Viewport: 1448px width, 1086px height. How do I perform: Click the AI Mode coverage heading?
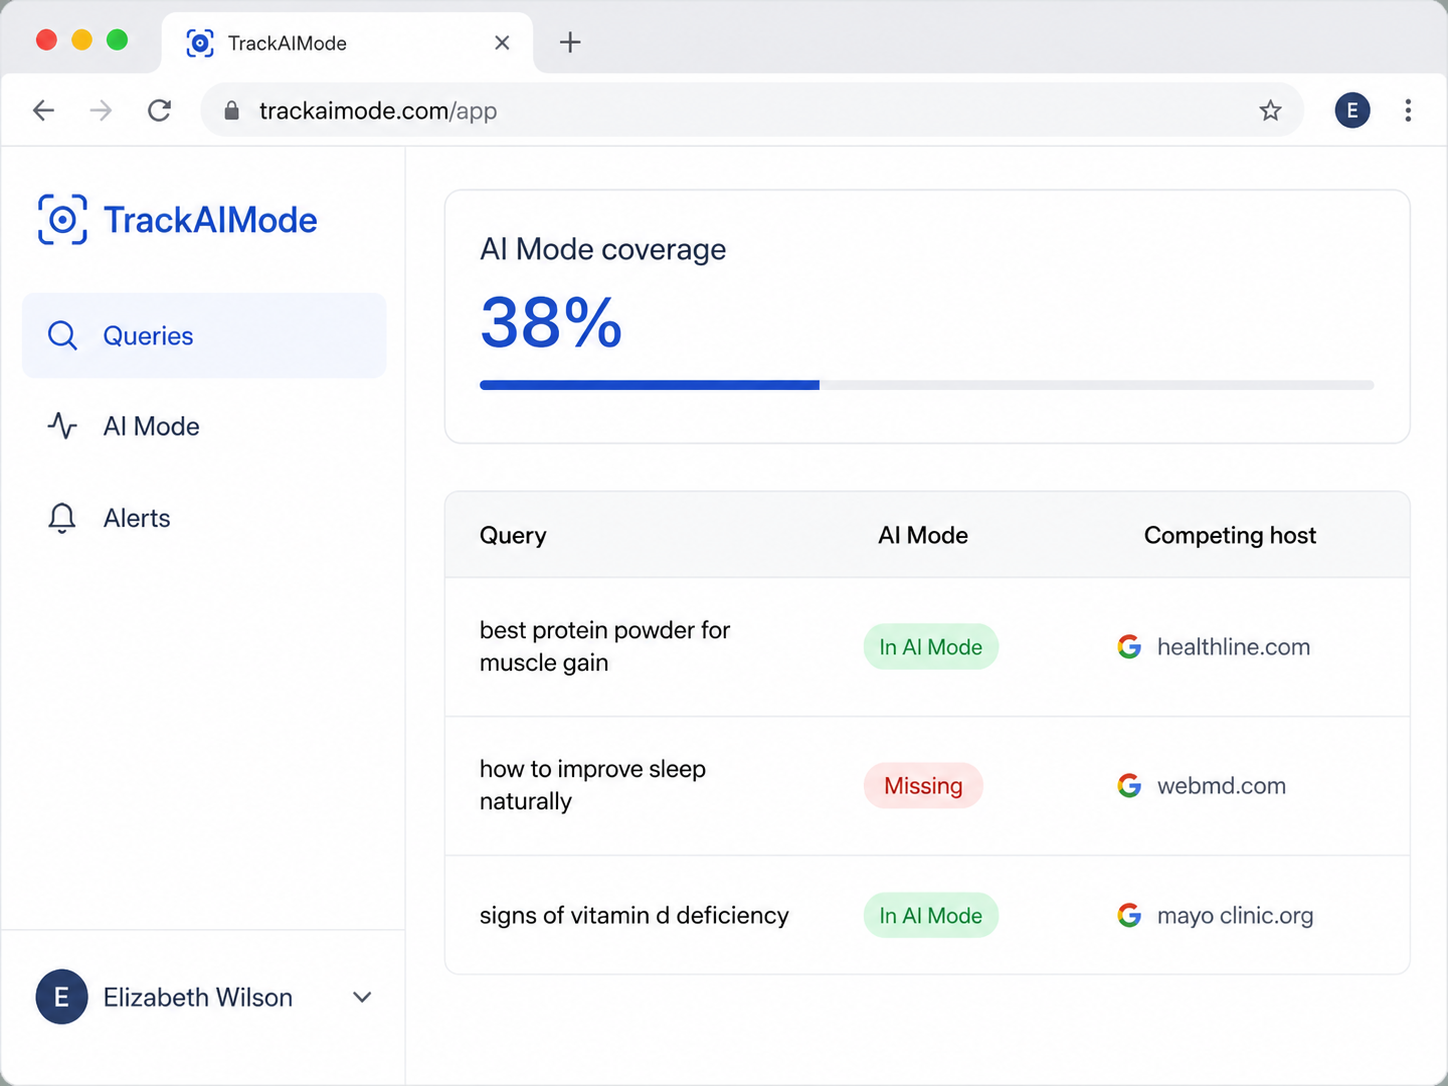click(603, 249)
